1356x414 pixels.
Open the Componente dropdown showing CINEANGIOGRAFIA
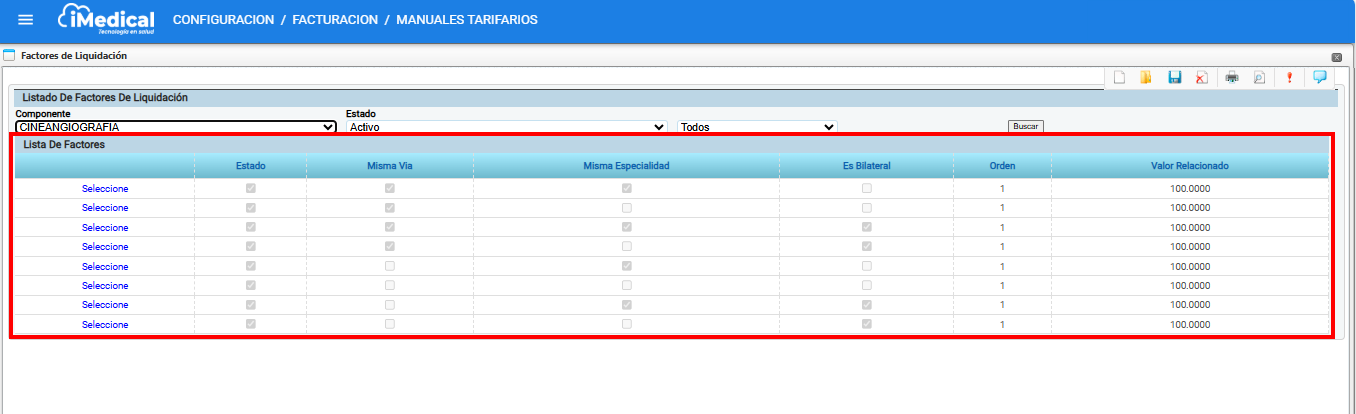pyautogui.click(x=176, y=127)
